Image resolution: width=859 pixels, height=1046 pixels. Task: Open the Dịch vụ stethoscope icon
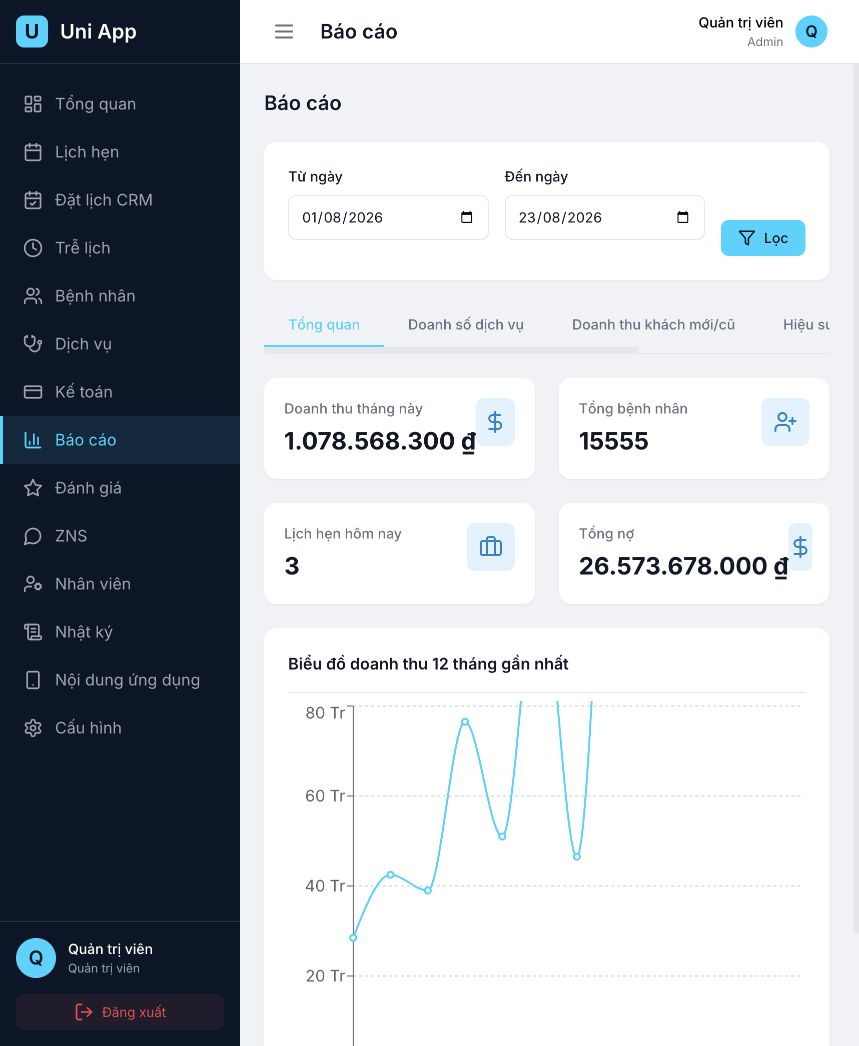pyautogui.click(x=33, y=344)
